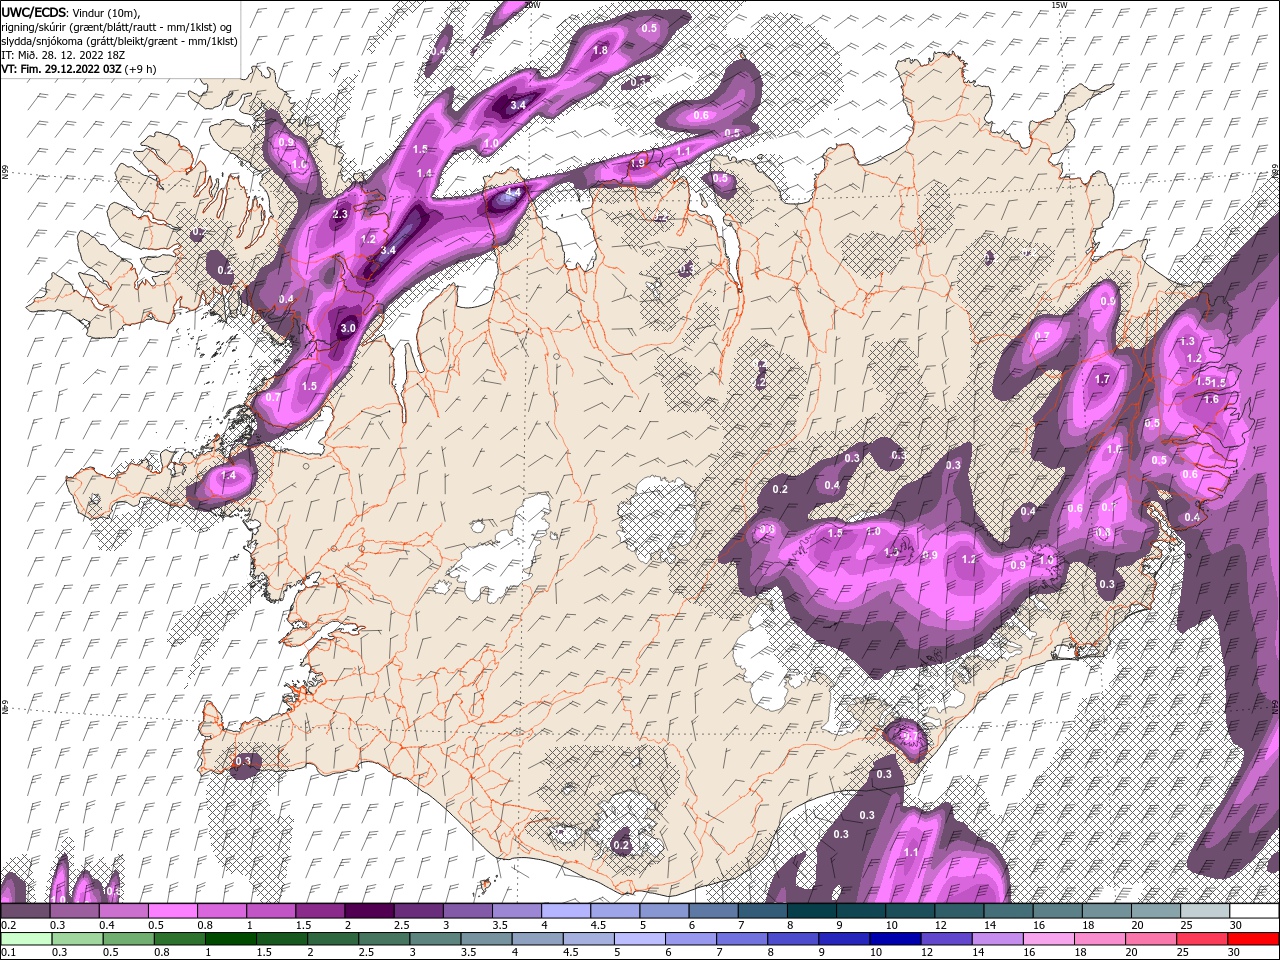The image size is (1280, 960).
Task: Click the pale green 0.1 rain legend swatch
Action: [x=27, y=939]
